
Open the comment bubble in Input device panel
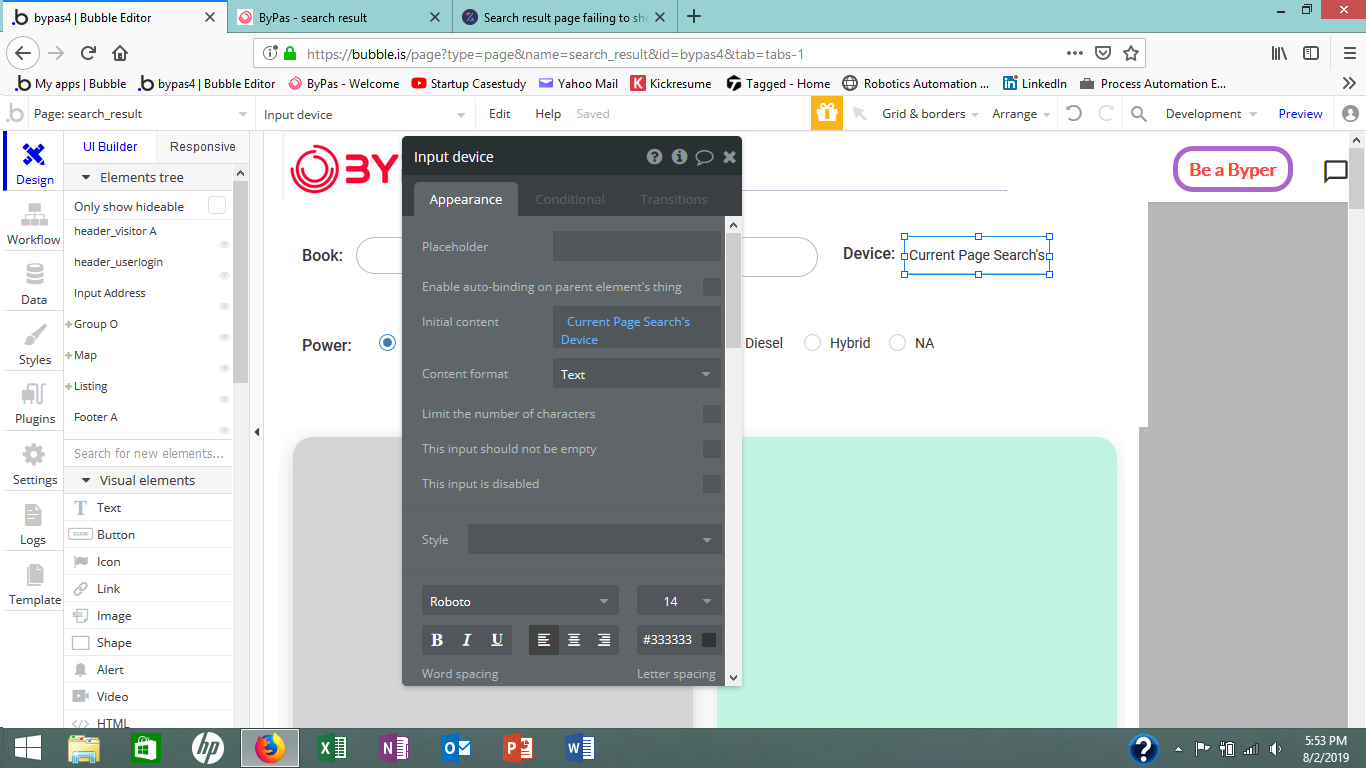point(704,157)
